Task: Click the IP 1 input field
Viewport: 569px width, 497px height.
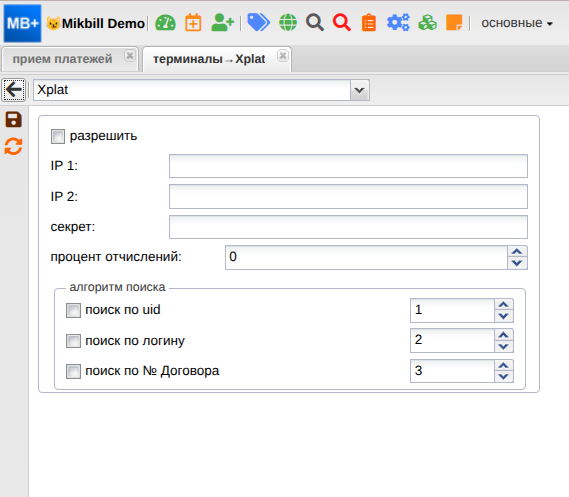Action: pos(348,166)
